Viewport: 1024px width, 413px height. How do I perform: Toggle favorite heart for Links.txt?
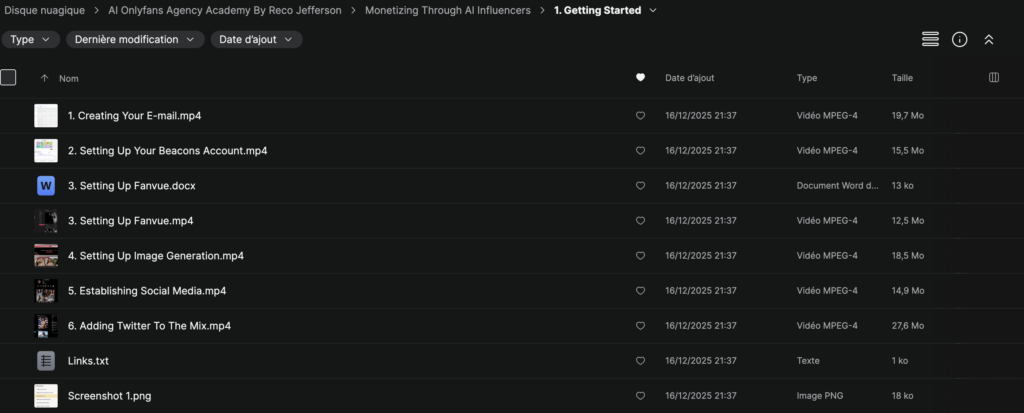(640, 361)
